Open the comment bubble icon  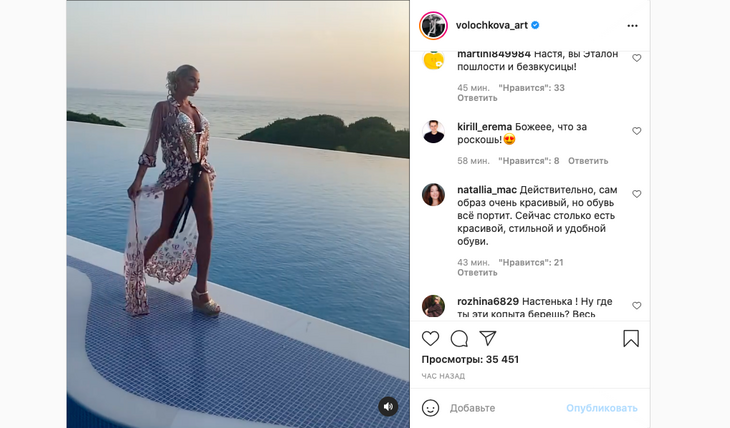coord(459,338)
